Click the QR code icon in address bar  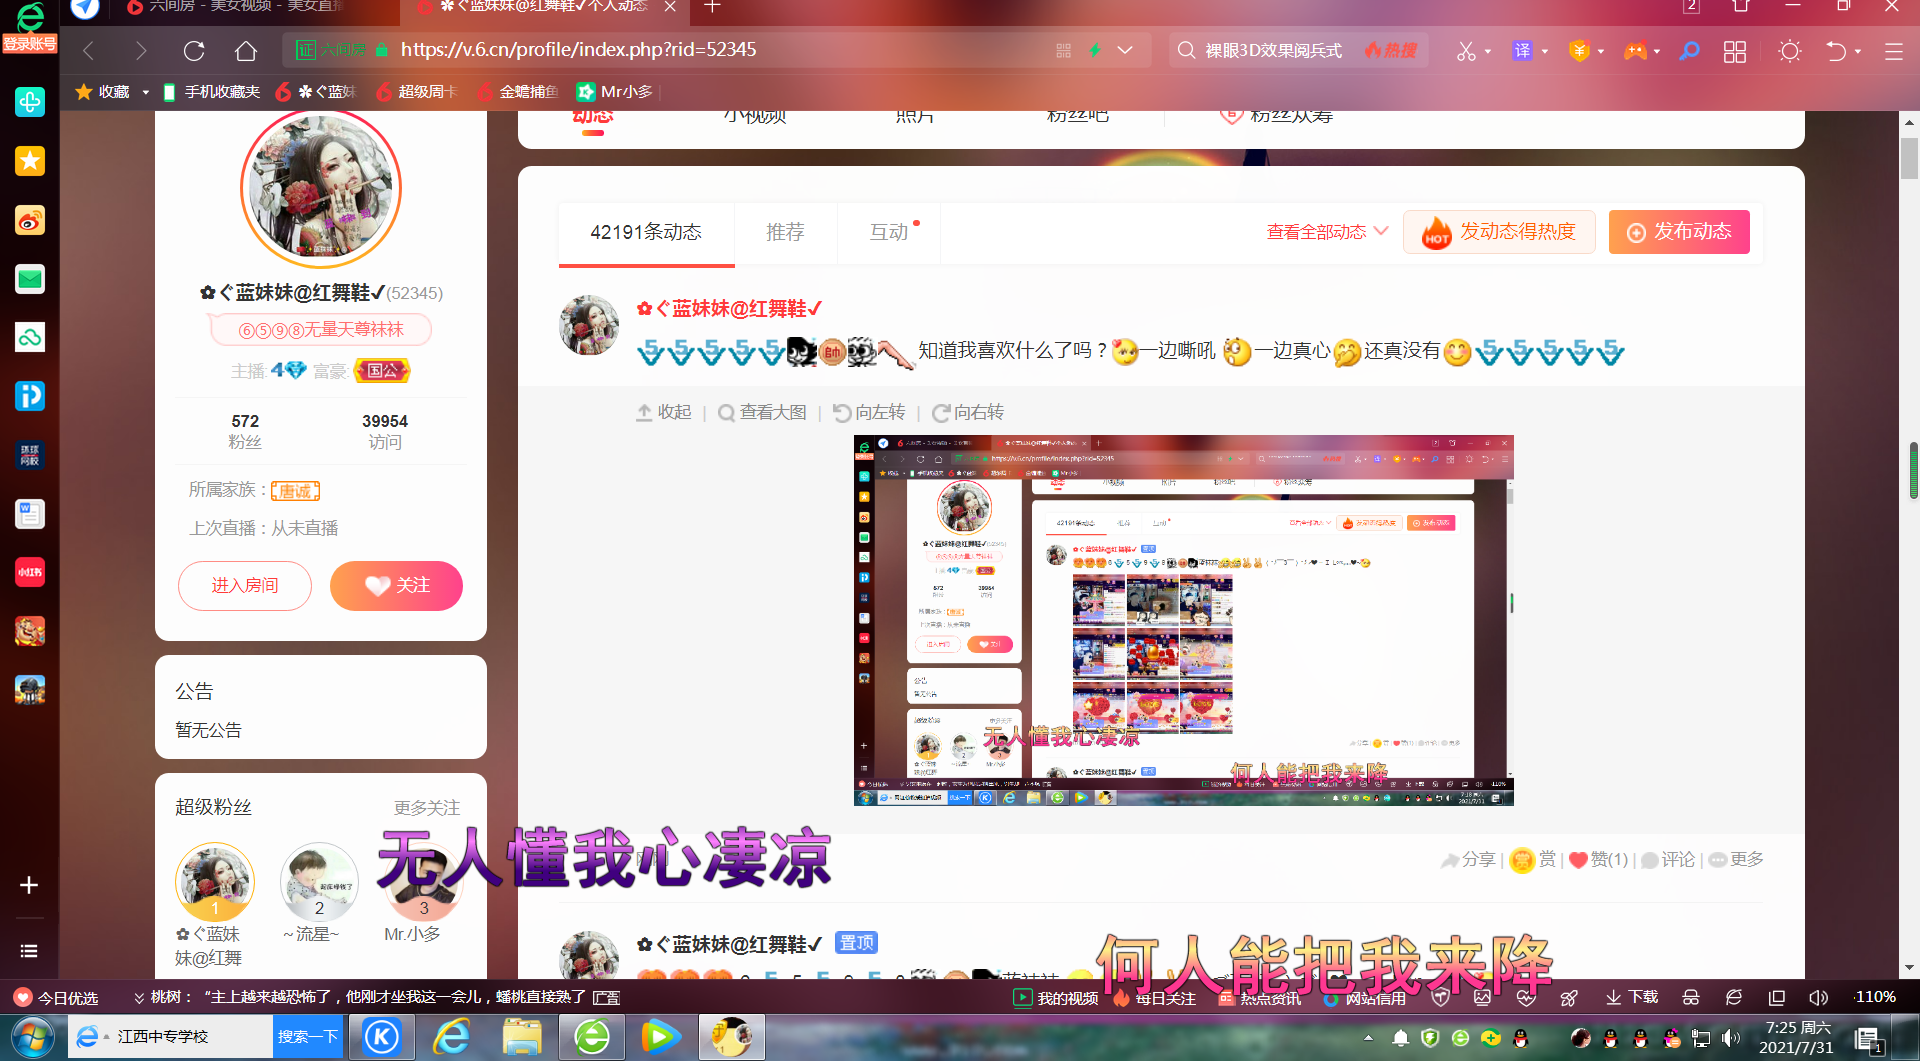pos(1063,50)
